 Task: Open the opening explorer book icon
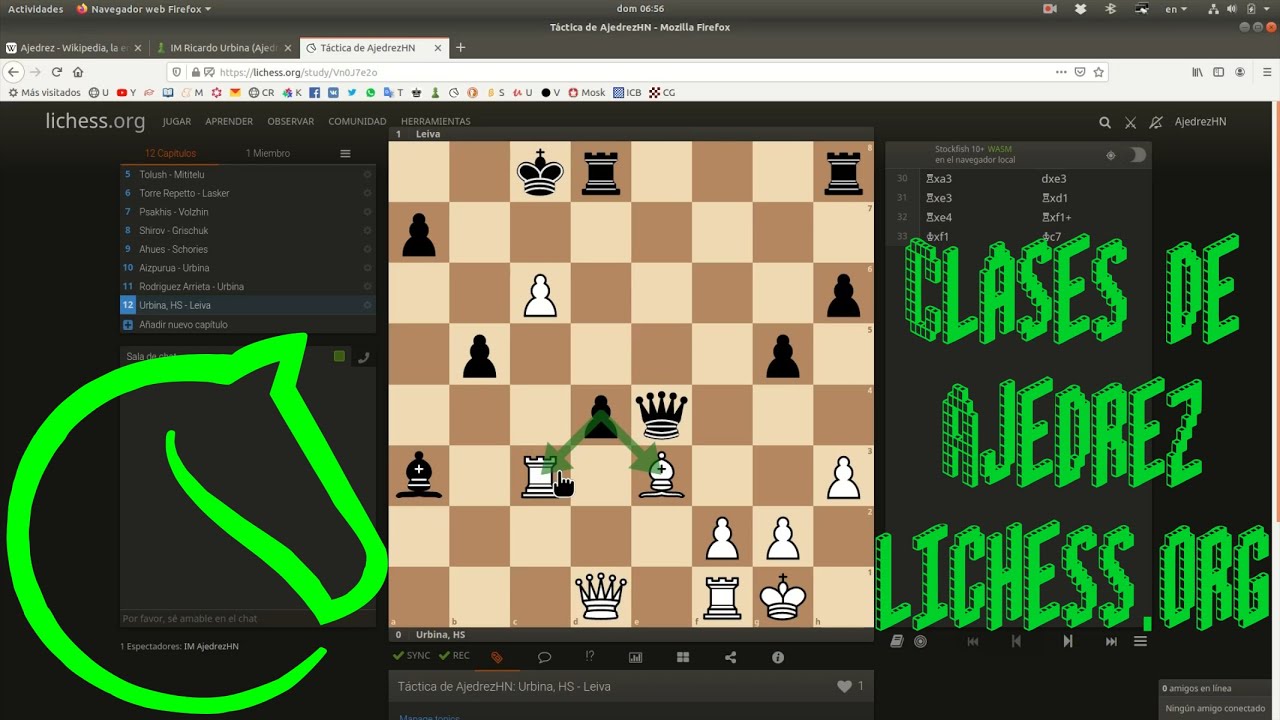tap(896, 641)
